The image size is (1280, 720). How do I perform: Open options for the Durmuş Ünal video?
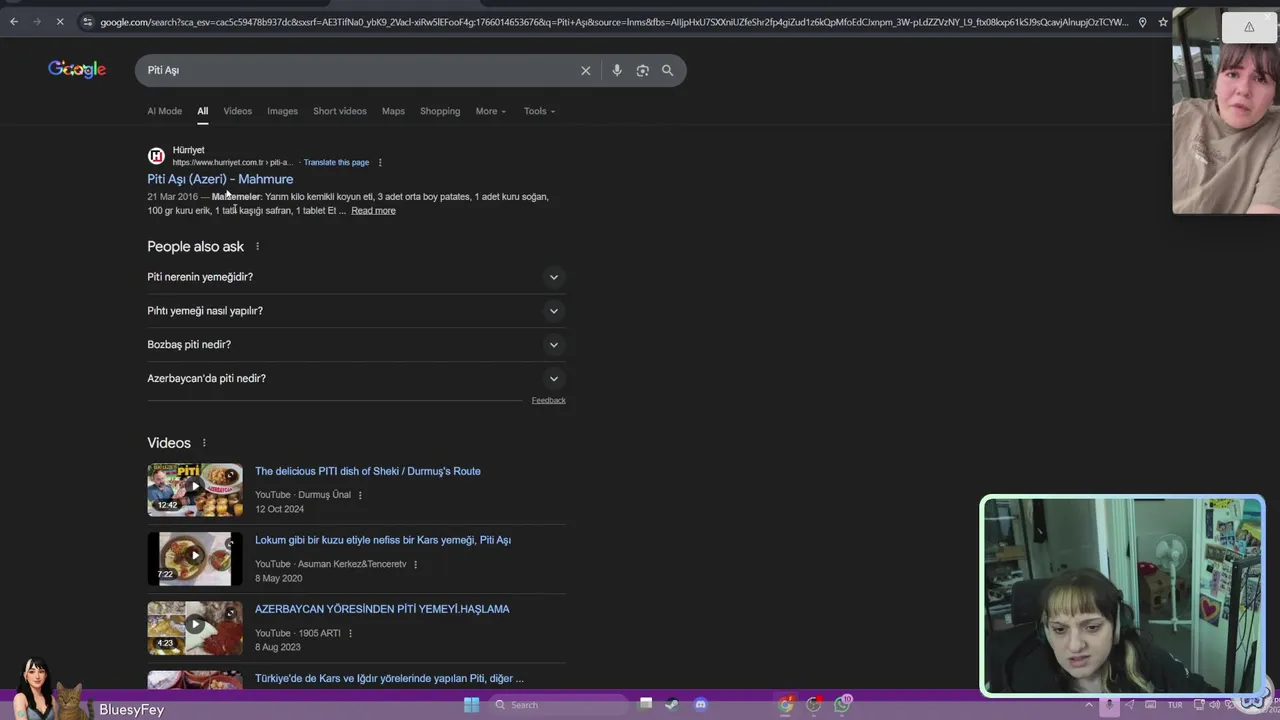coord(360,495)
